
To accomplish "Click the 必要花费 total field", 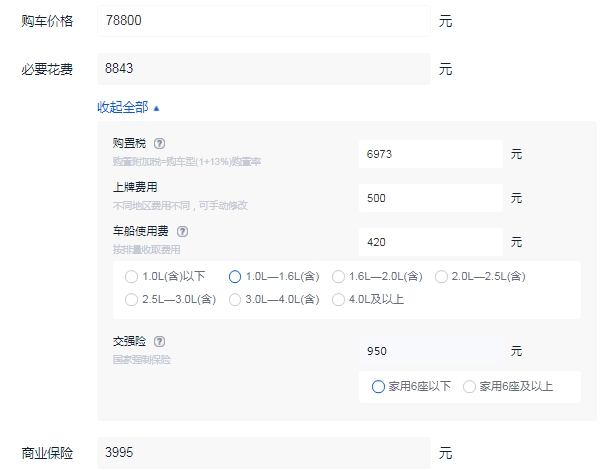I will [264, 69].
